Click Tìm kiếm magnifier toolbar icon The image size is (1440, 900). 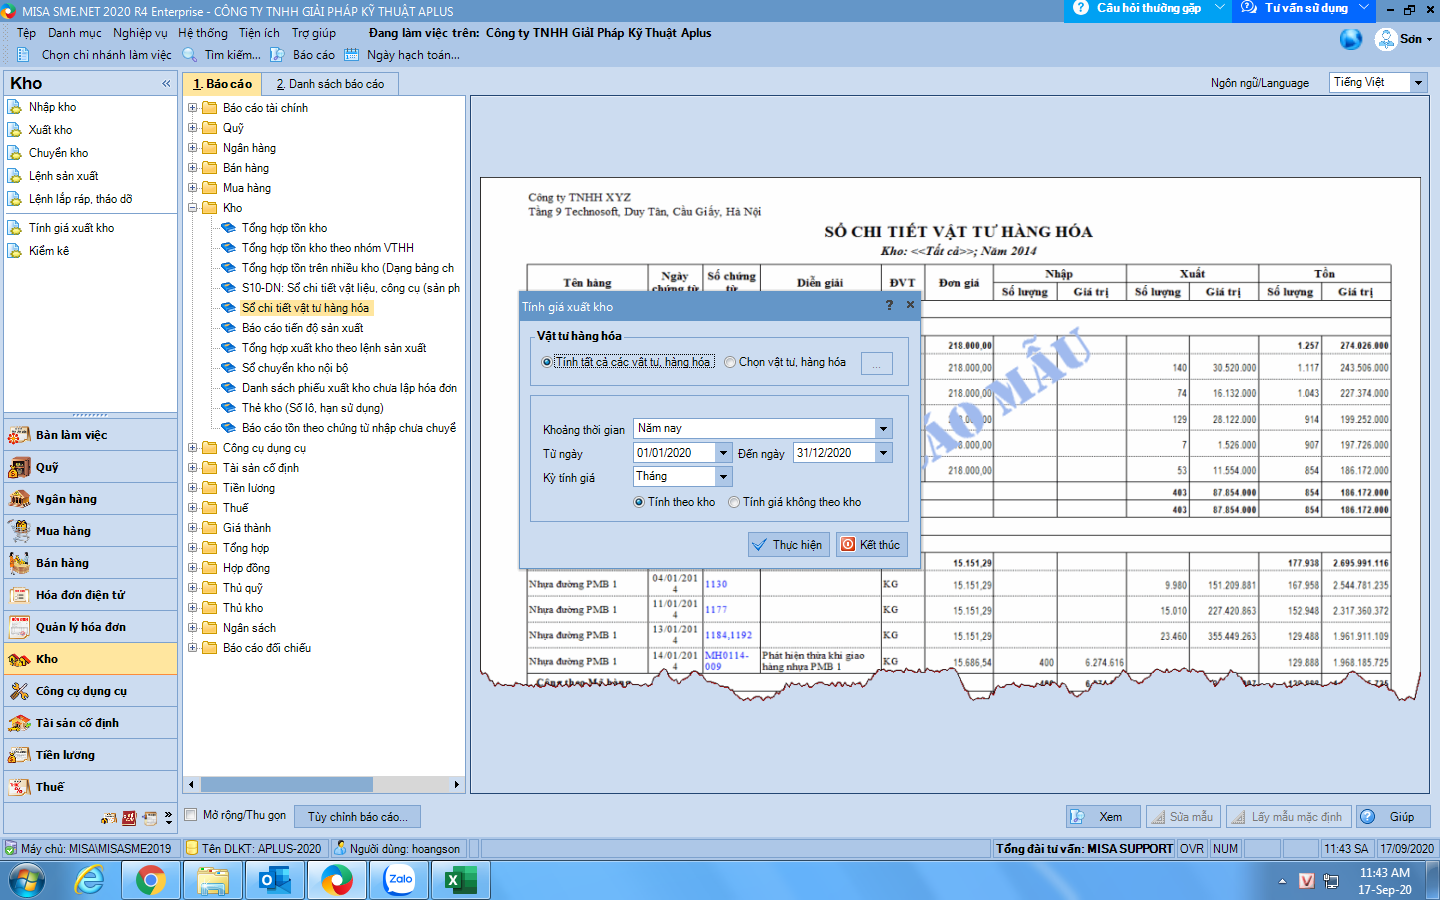pyautogui.click(x=190, y=55)
